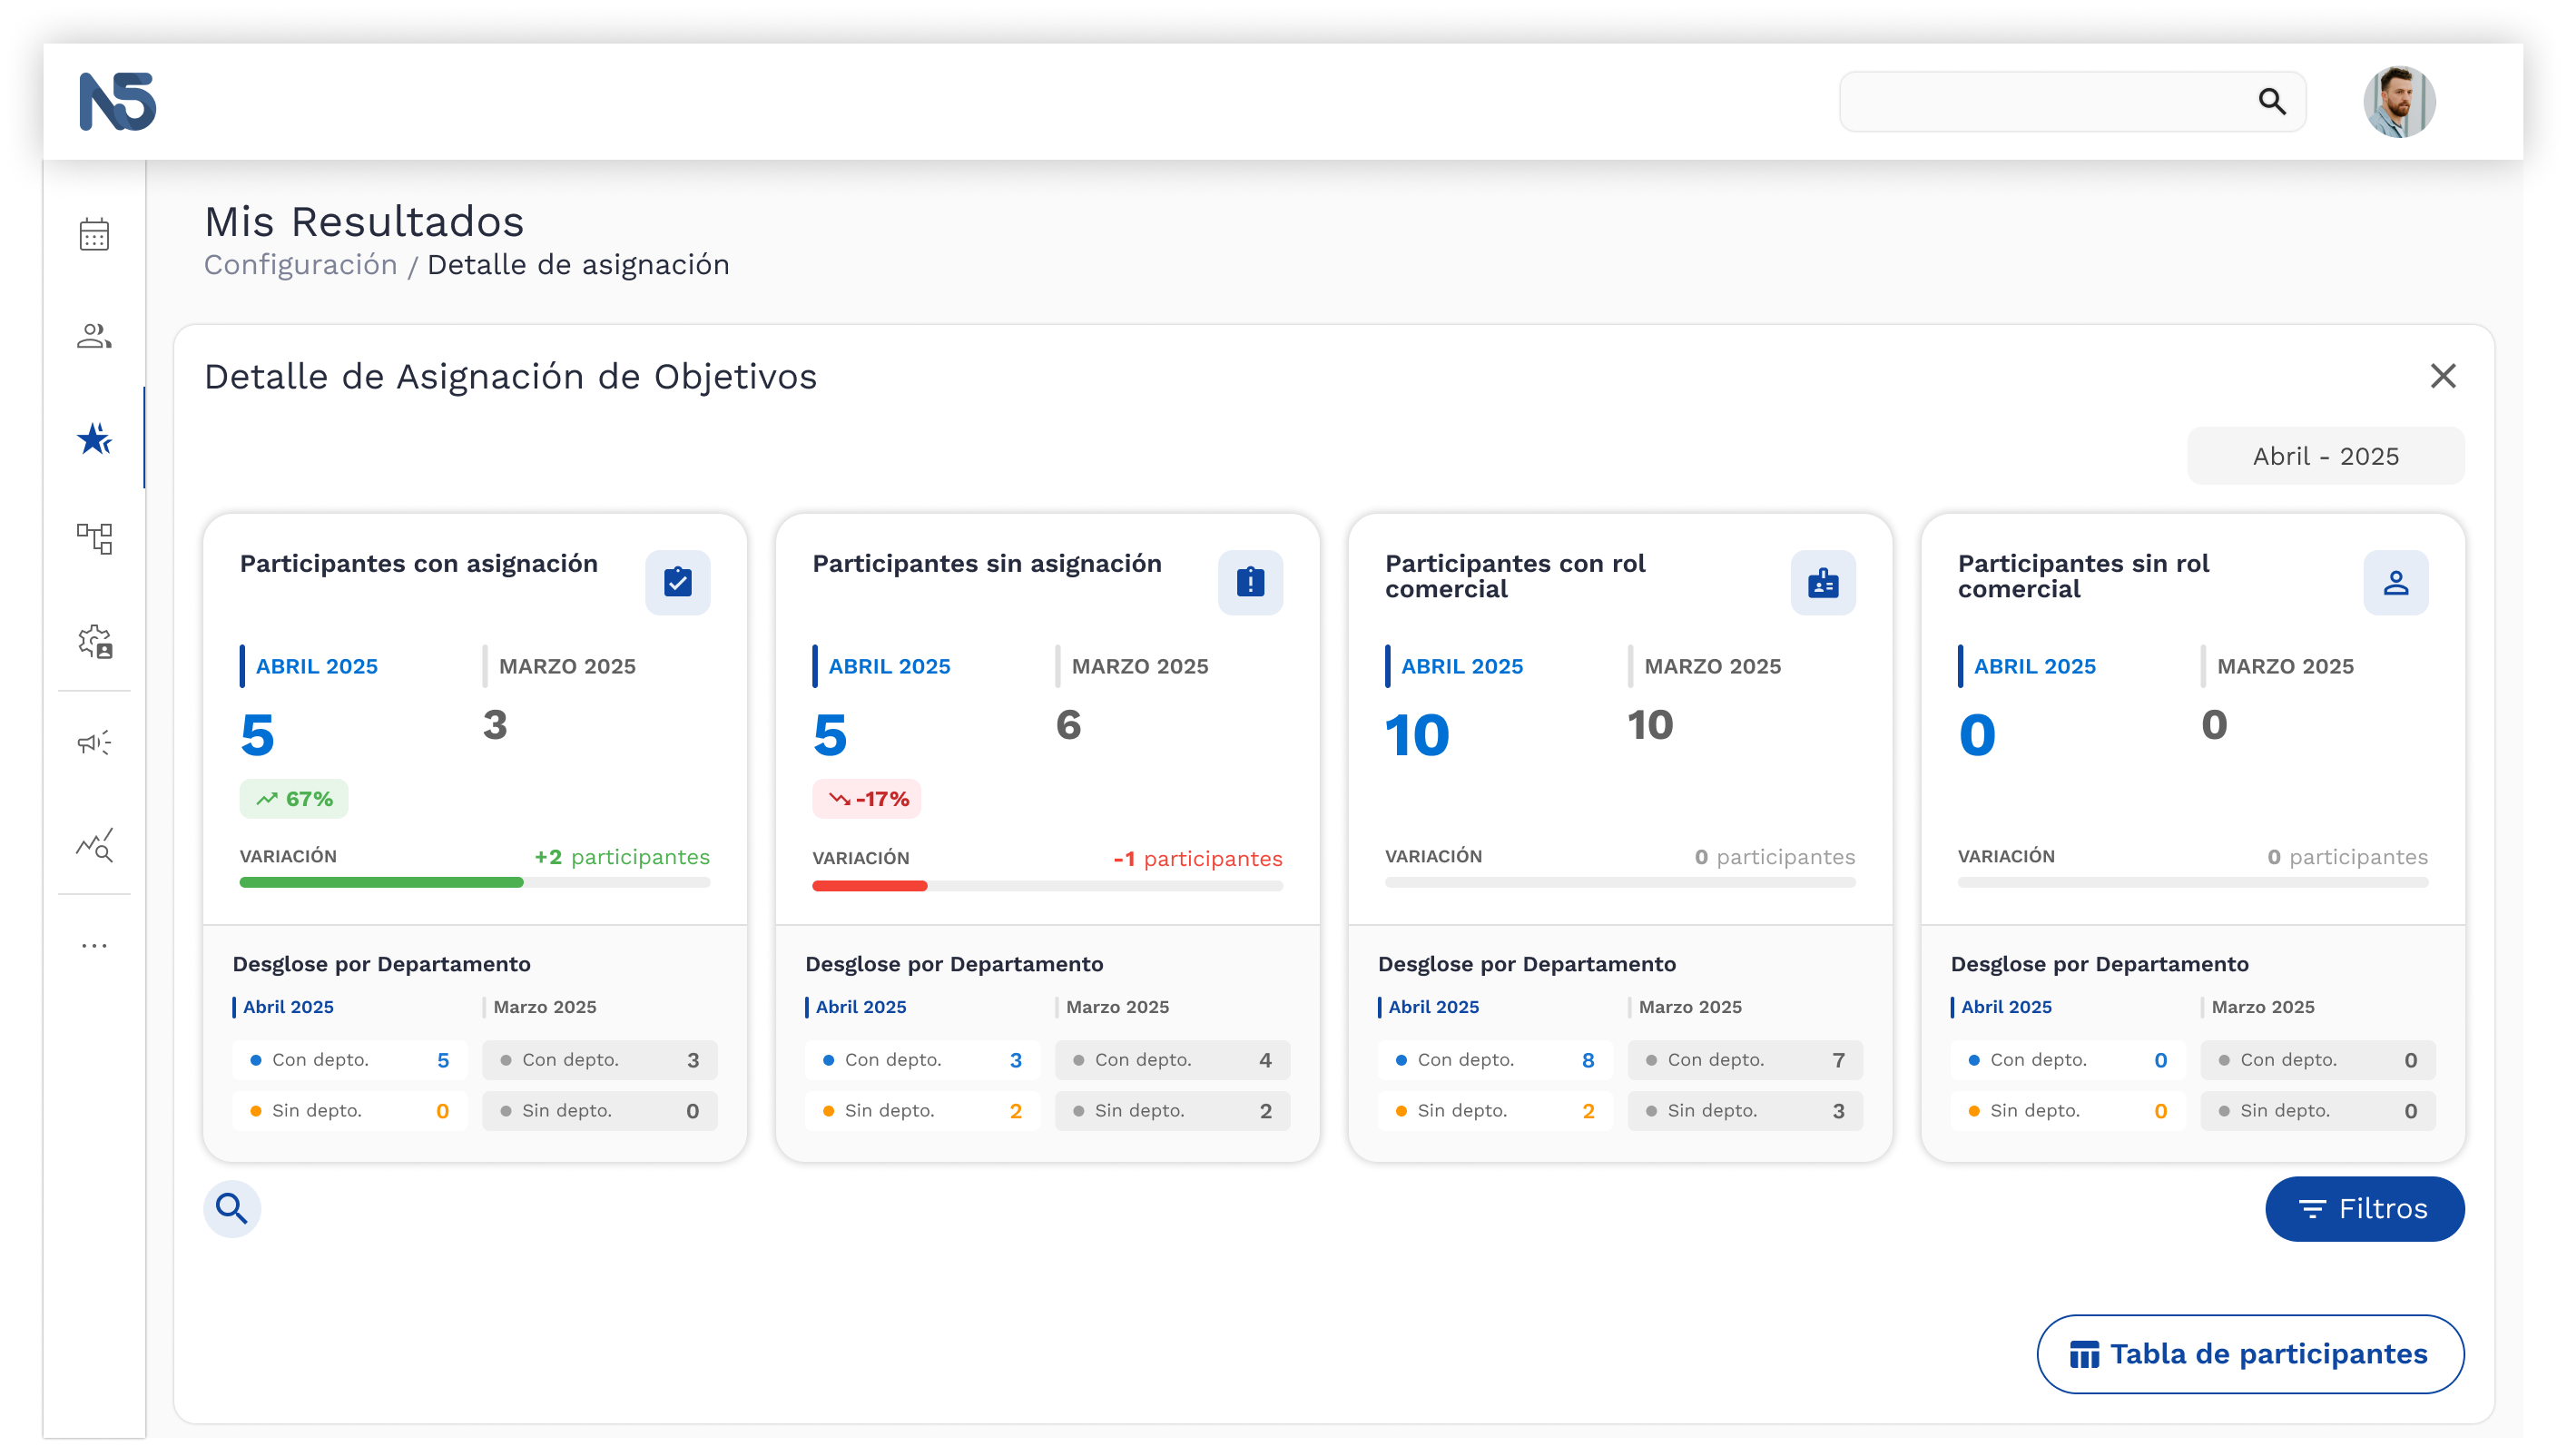Click '-1 participantes' variation text
Screen dimensions: 2567x1456
pyautogui.click(x=1197, y=858)
